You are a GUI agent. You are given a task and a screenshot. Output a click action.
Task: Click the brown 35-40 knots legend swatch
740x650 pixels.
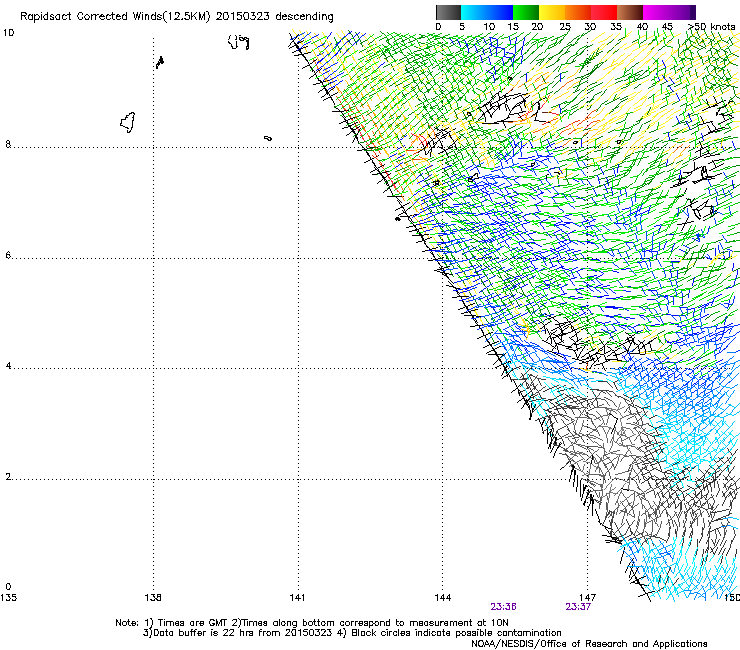[x=630, y=12]
